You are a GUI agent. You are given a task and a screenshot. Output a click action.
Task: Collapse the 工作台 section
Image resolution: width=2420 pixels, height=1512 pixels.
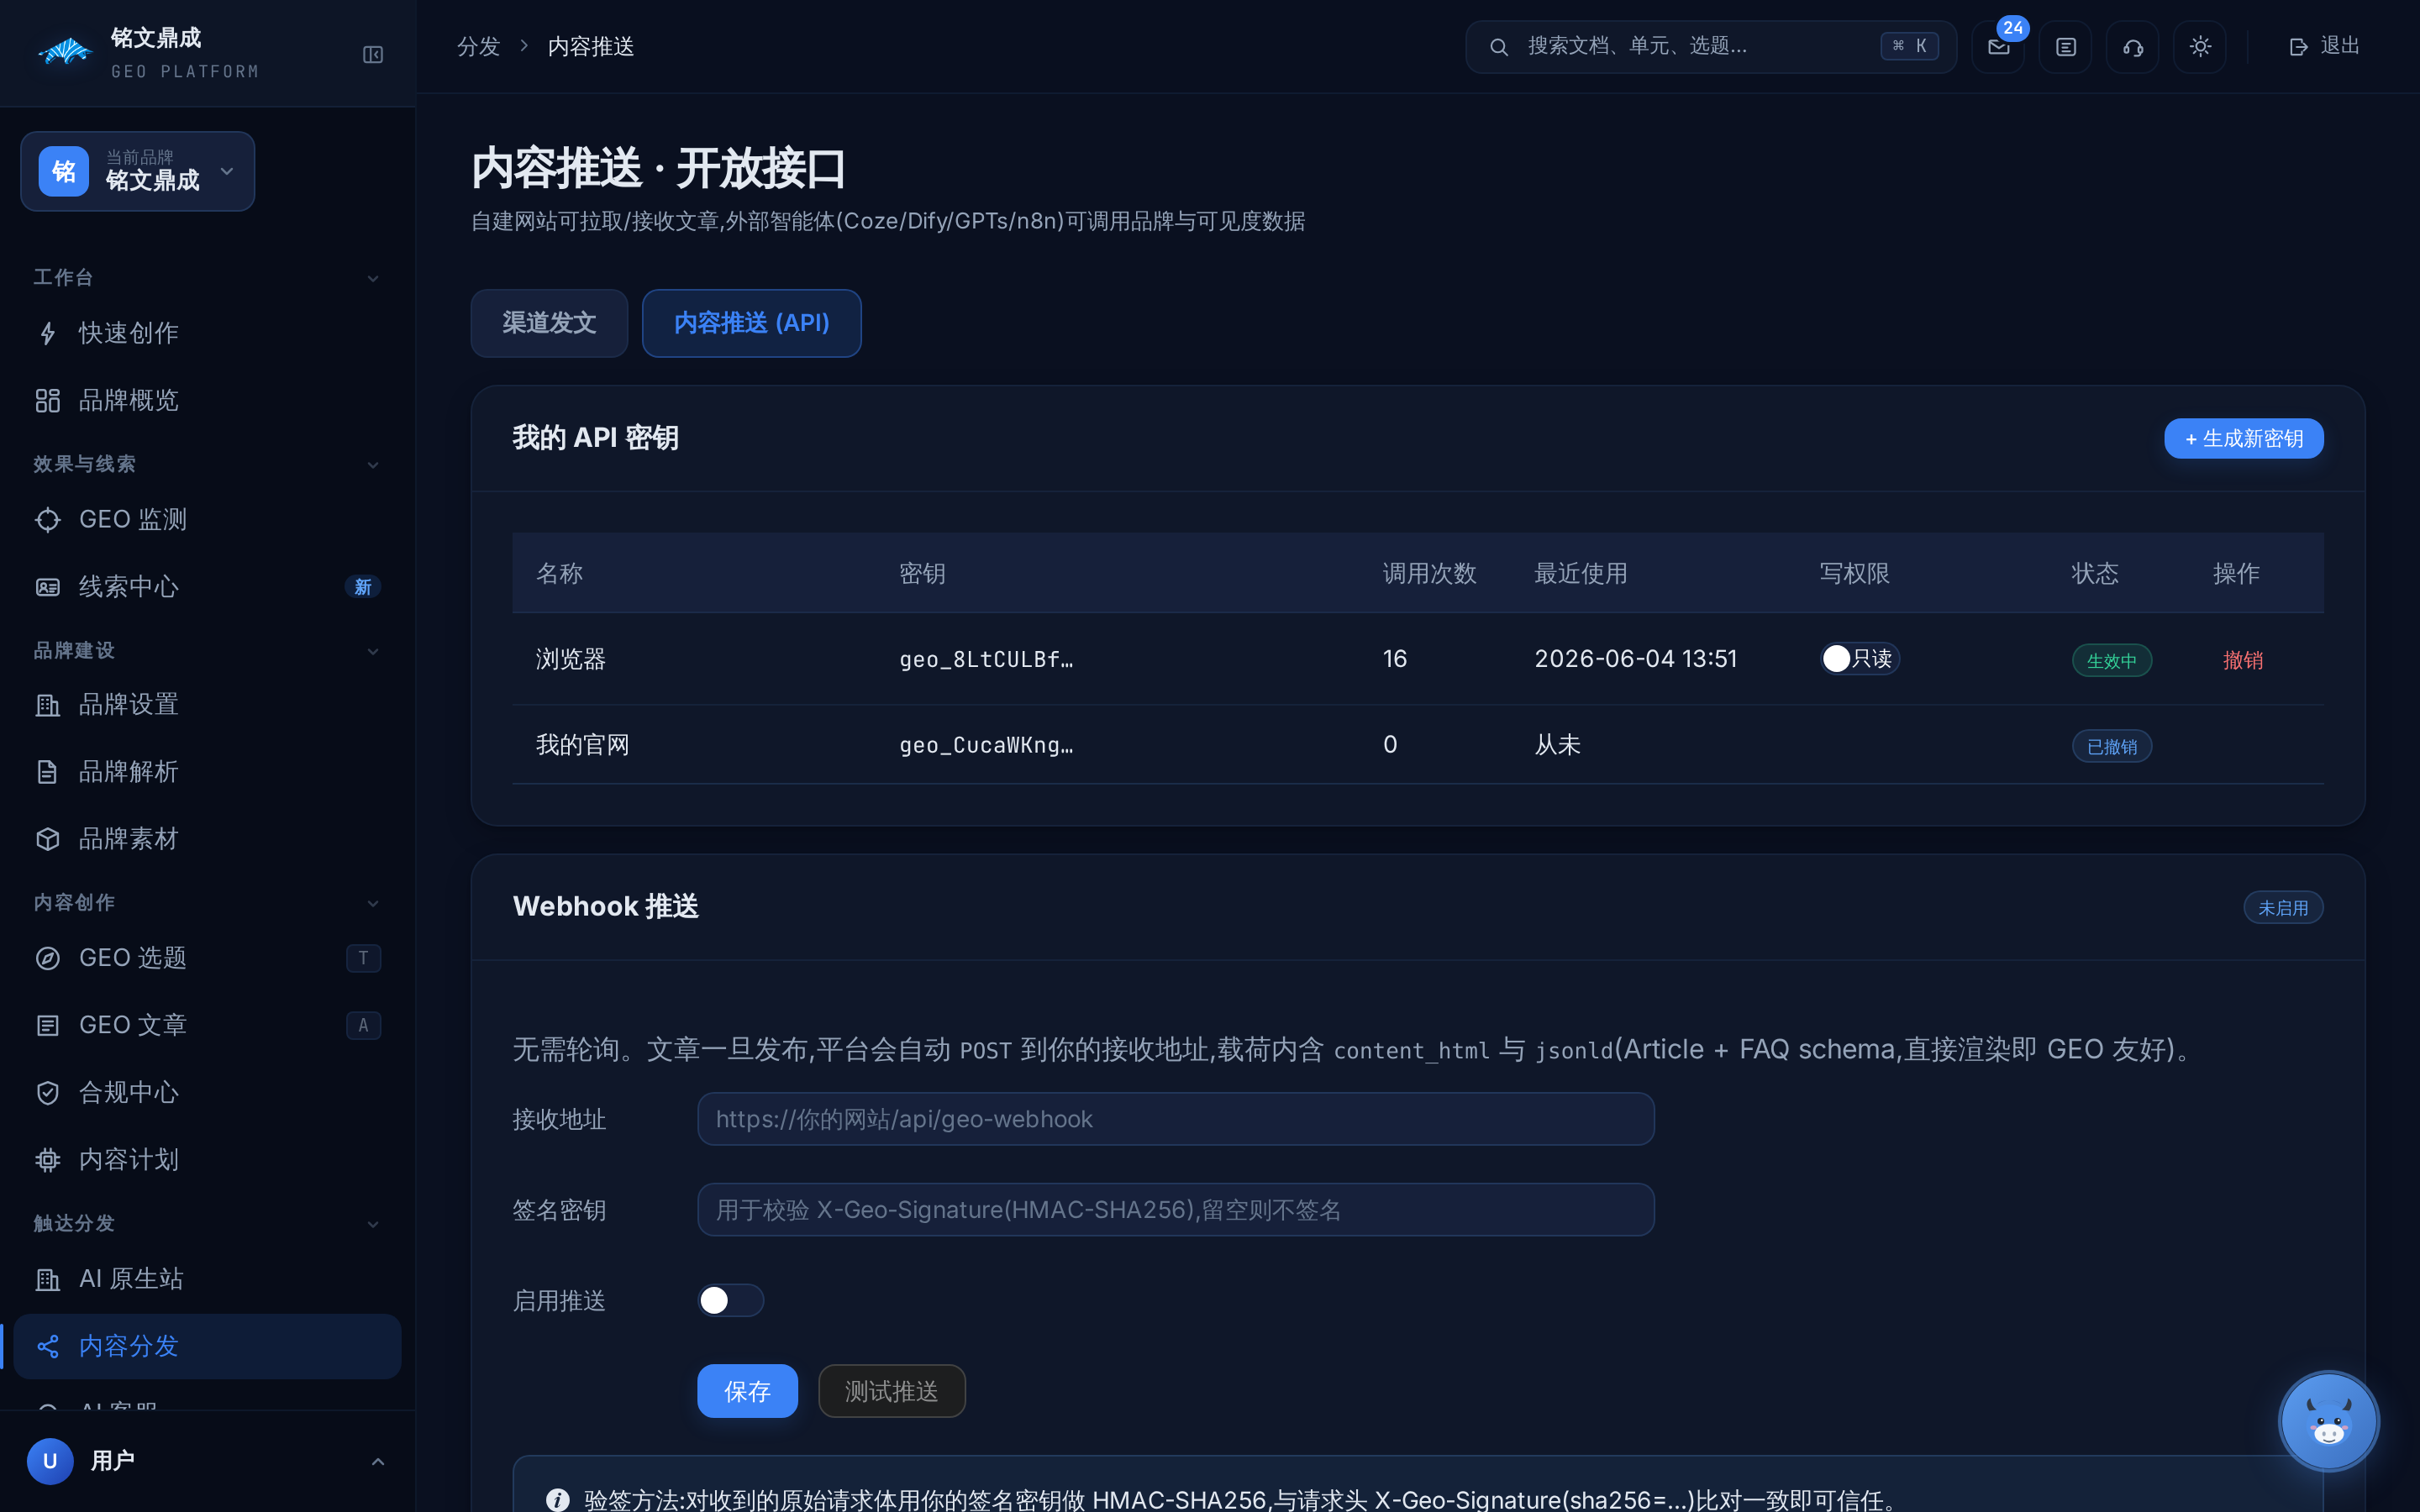(372, 278)
